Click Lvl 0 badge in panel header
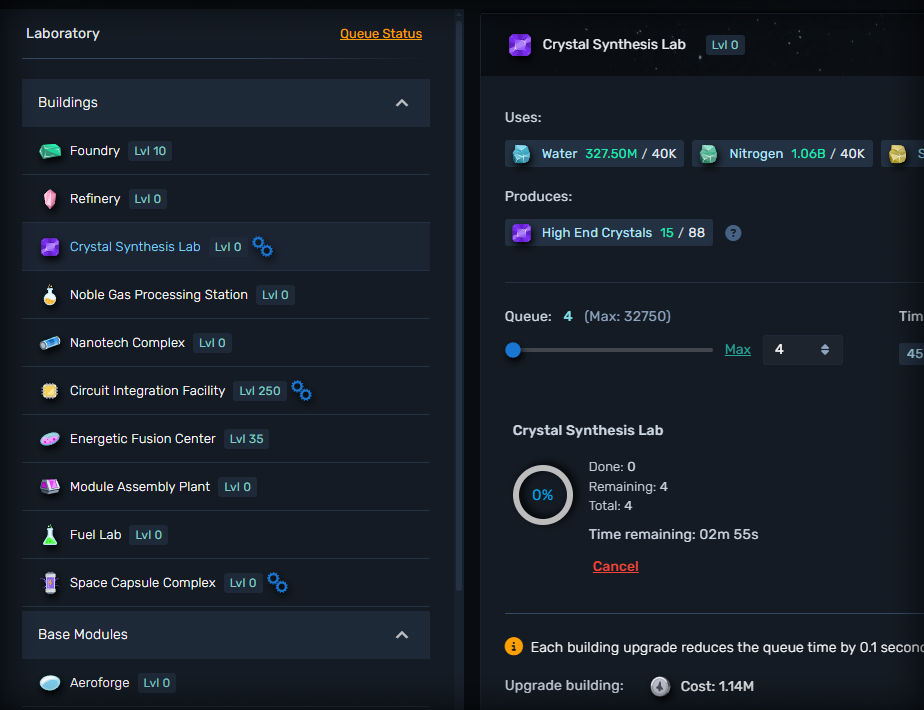 (725, 45)
